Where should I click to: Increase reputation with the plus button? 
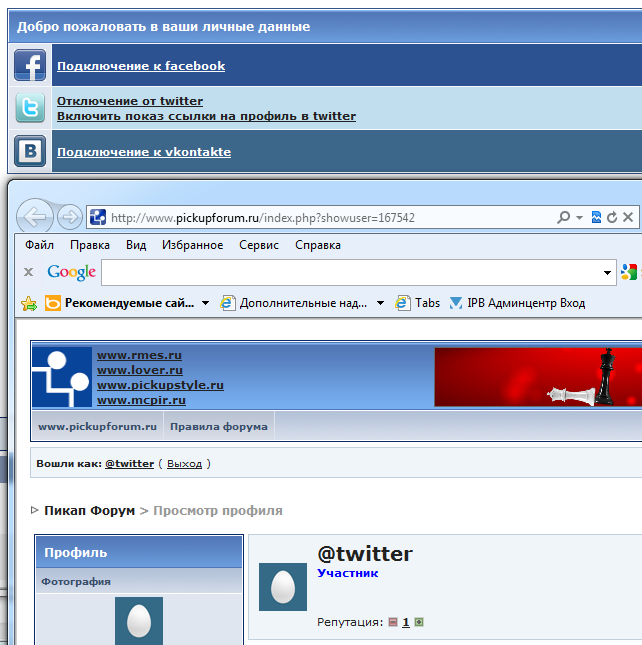(419, 622)
